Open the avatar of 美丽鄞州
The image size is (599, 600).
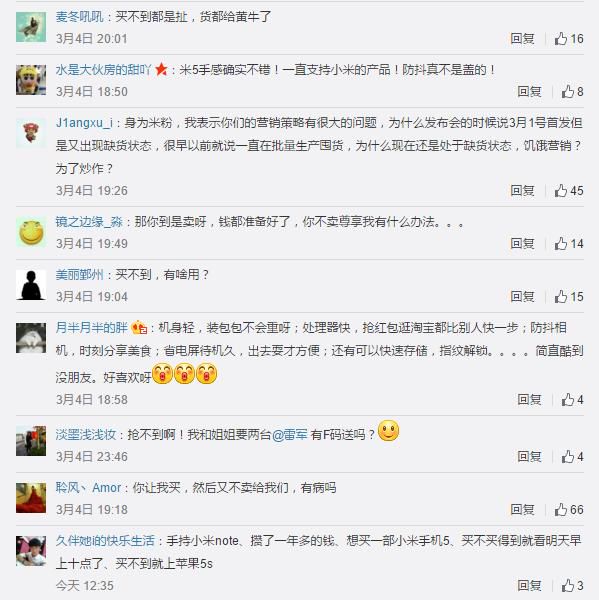[x=31, y=285]
